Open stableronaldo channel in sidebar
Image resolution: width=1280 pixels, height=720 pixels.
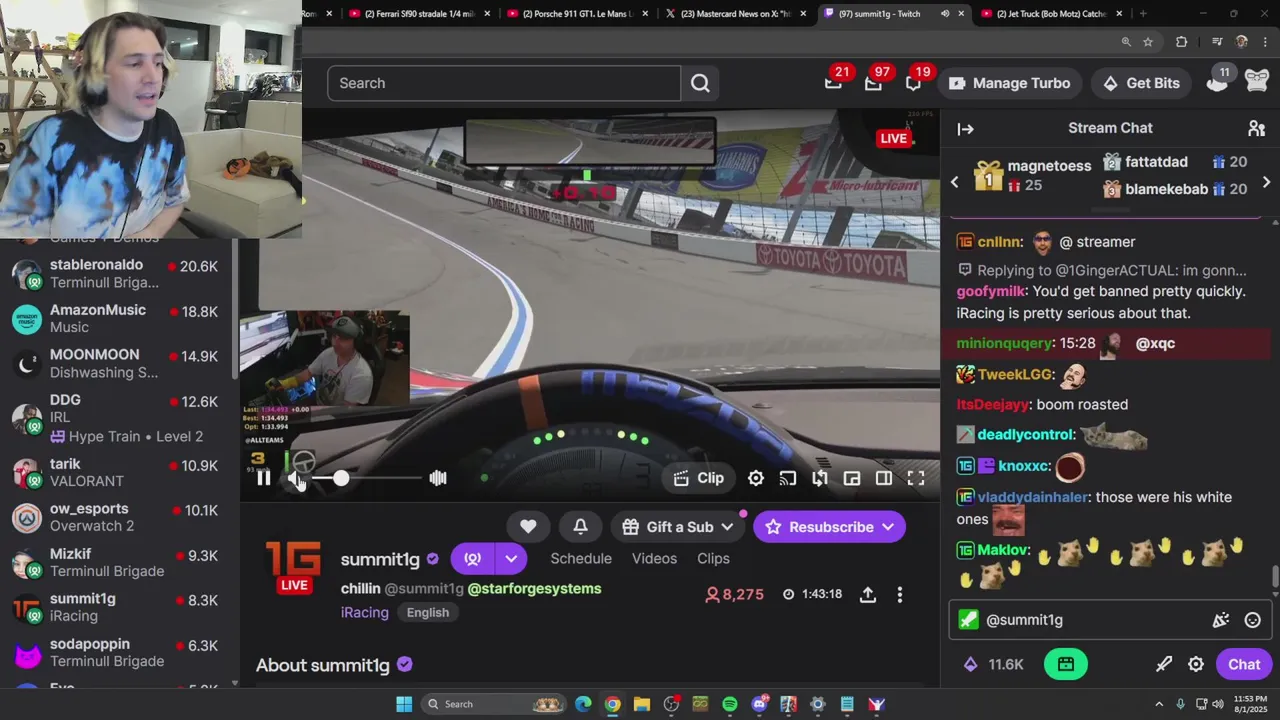119,273
